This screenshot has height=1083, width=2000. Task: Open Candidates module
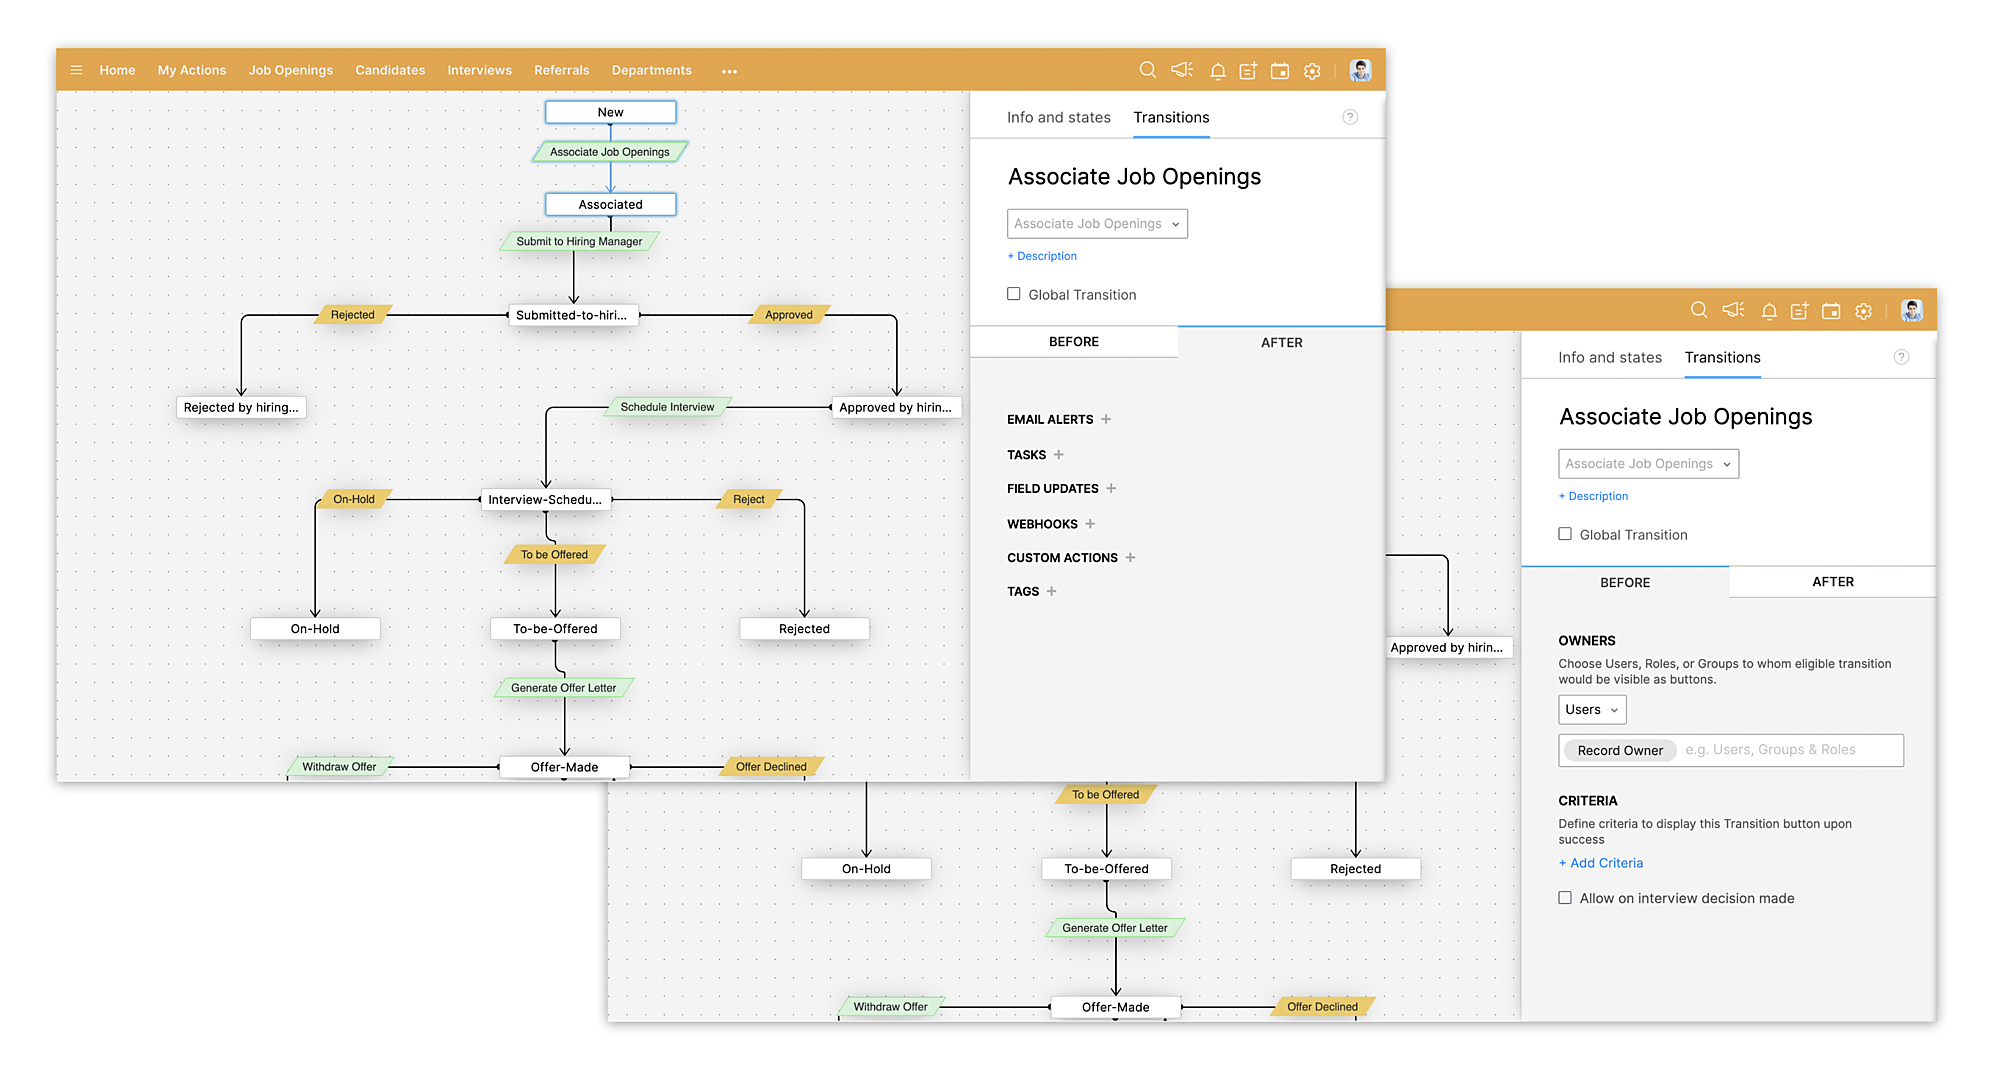click(390, 70)
